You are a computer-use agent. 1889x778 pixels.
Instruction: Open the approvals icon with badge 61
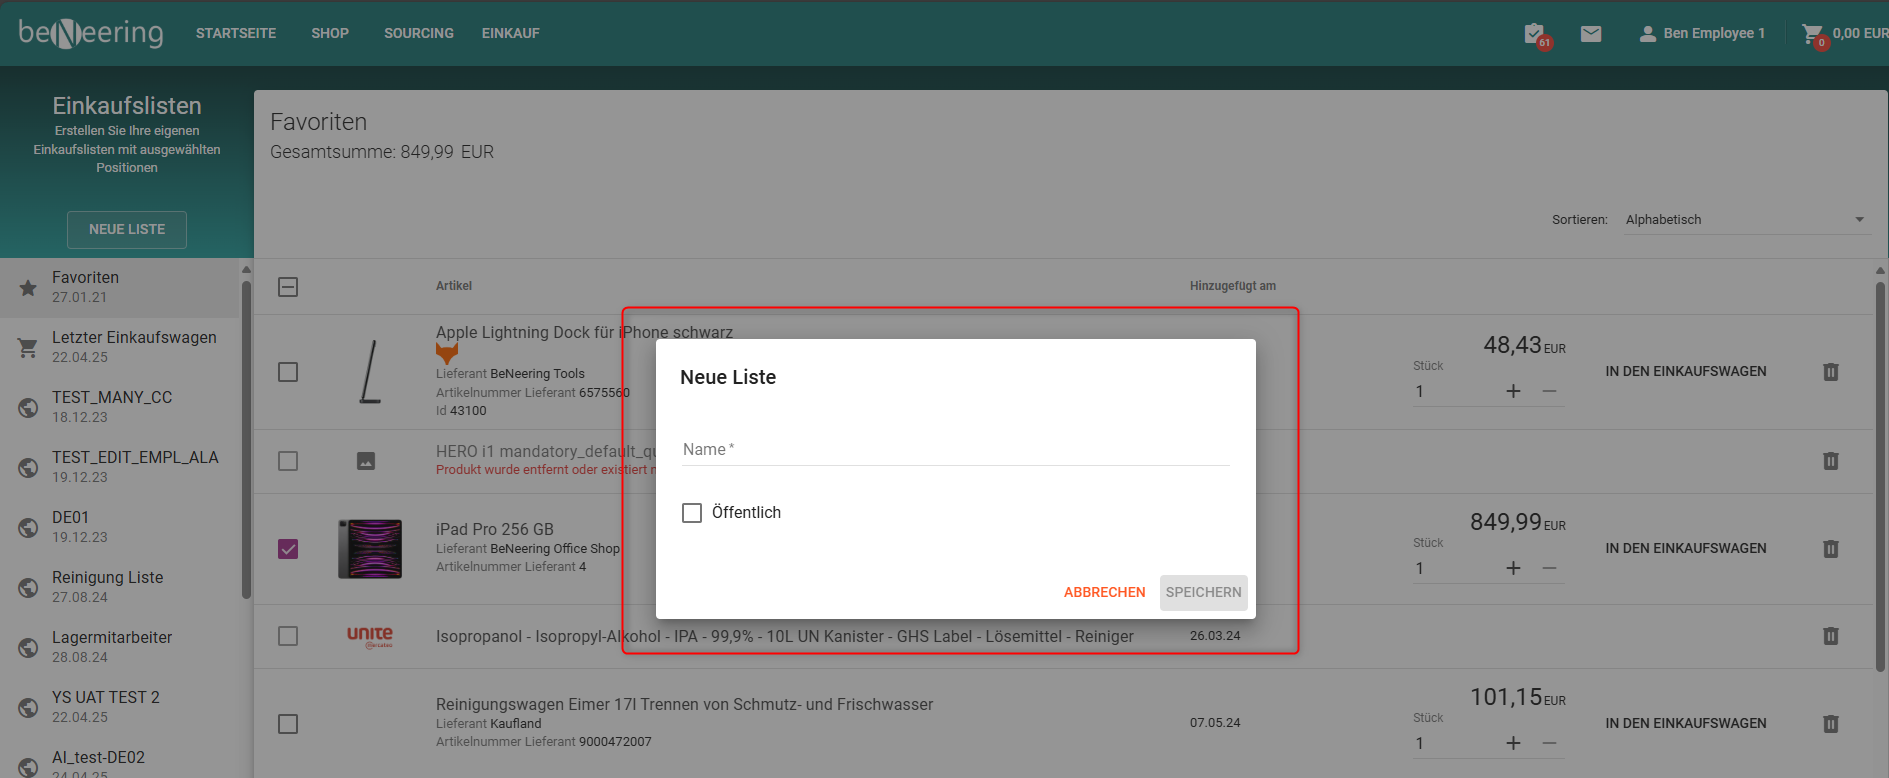click(x=1534, y=34)
